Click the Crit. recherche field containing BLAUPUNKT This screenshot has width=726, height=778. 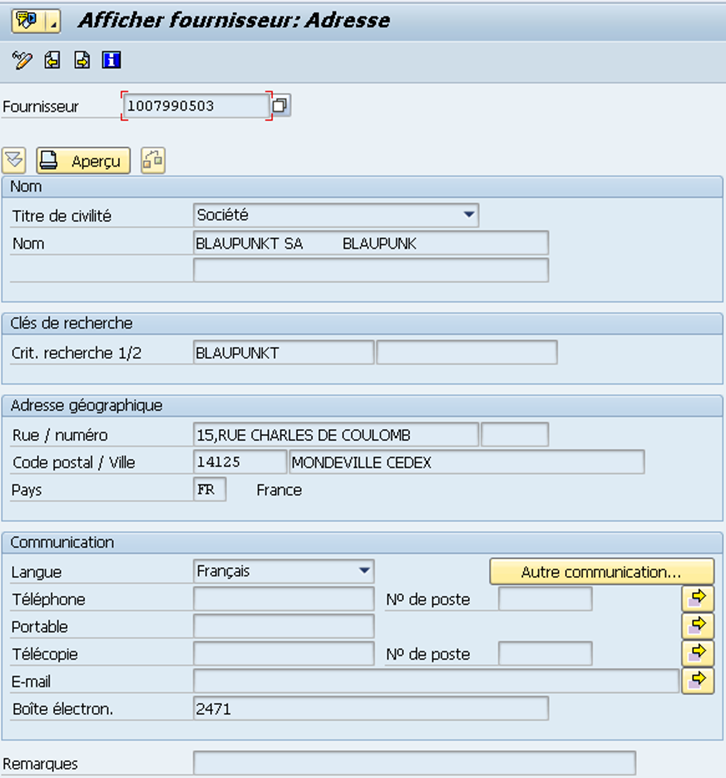[283, 353]
